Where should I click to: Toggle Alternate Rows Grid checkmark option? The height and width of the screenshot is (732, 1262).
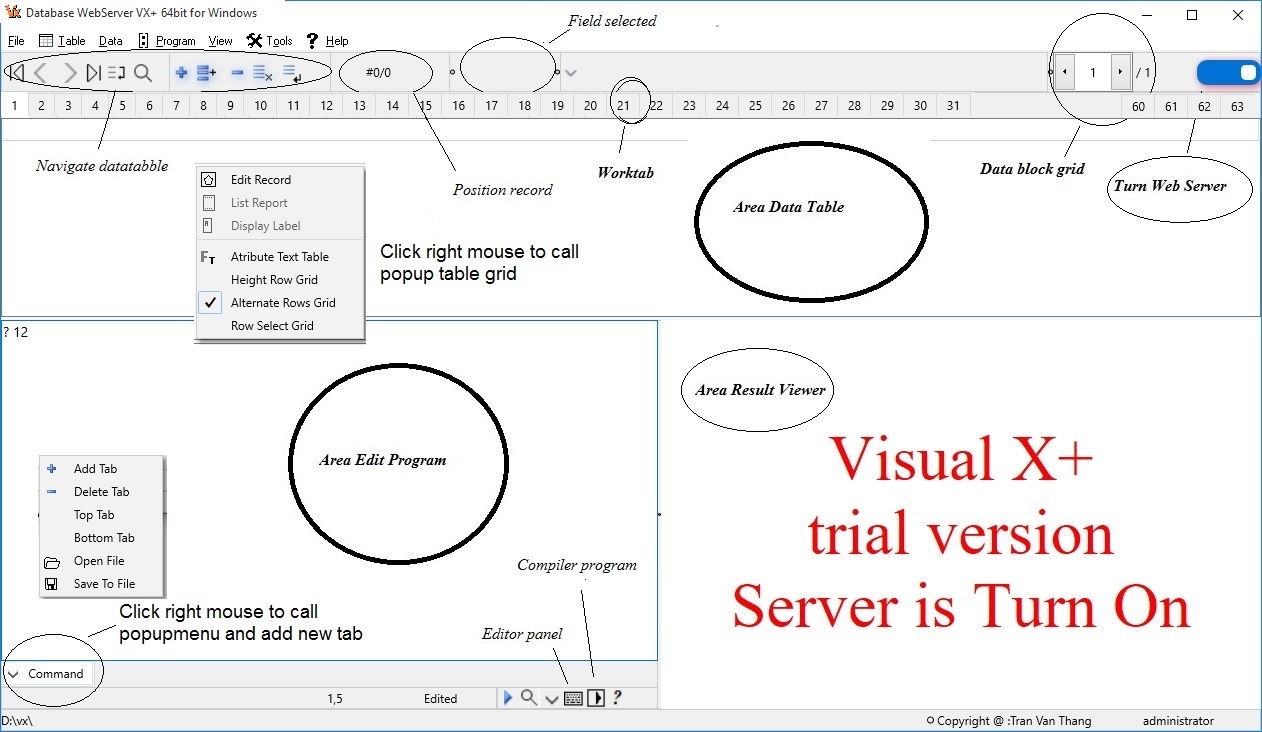tap(282, 303)
